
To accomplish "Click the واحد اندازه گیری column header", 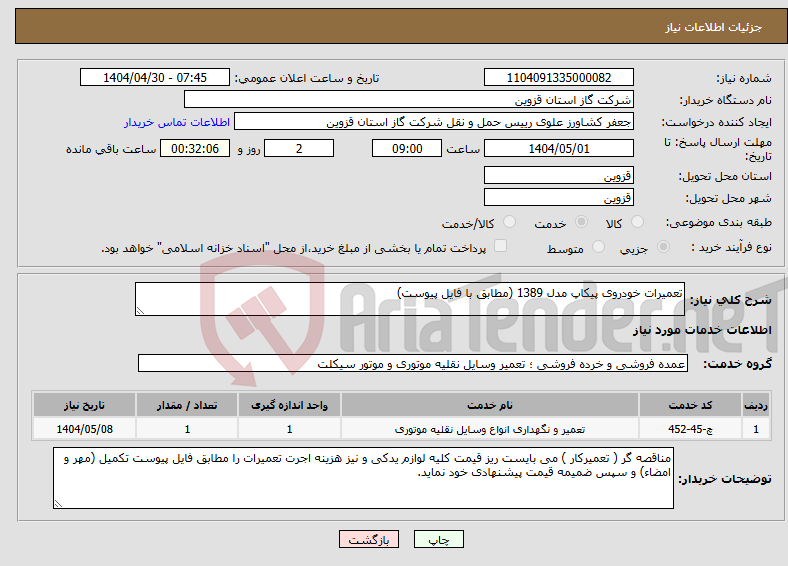I will click(x=289, y=405).
